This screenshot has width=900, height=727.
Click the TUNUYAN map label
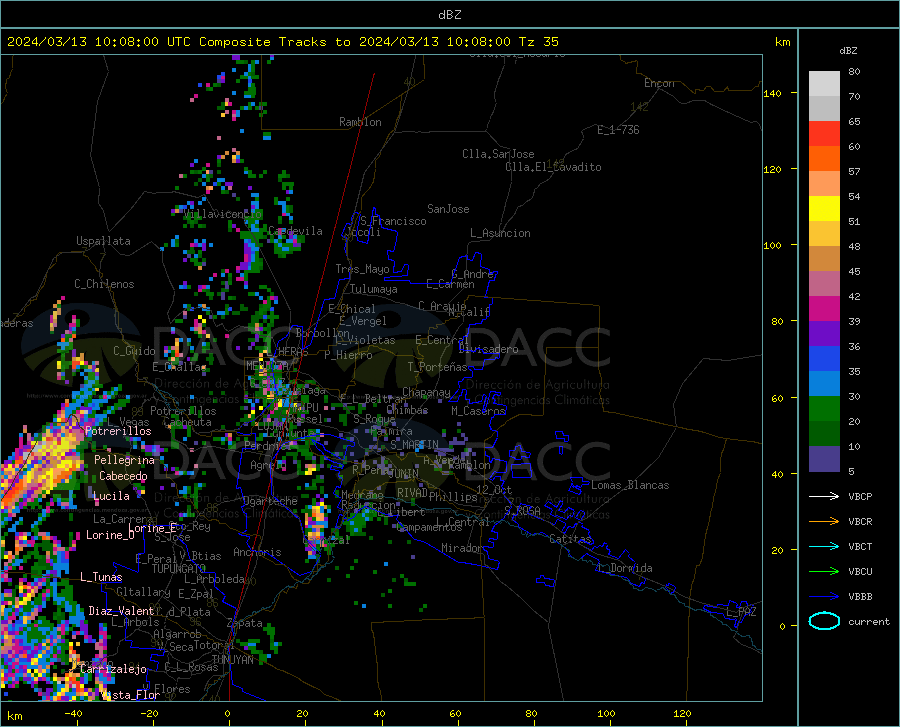233,659
